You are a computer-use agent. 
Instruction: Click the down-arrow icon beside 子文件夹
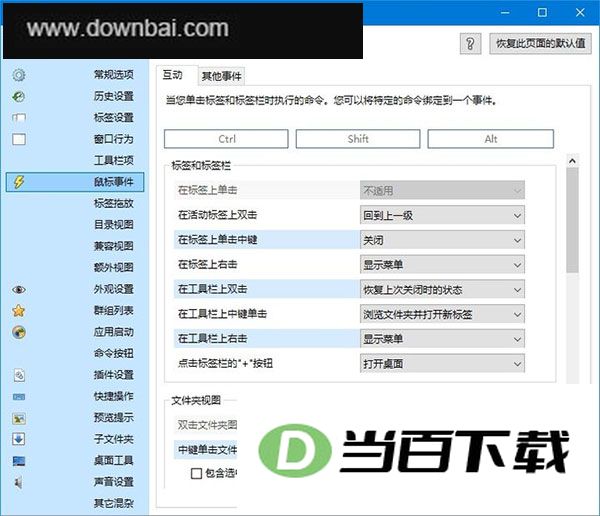[19, 439]
